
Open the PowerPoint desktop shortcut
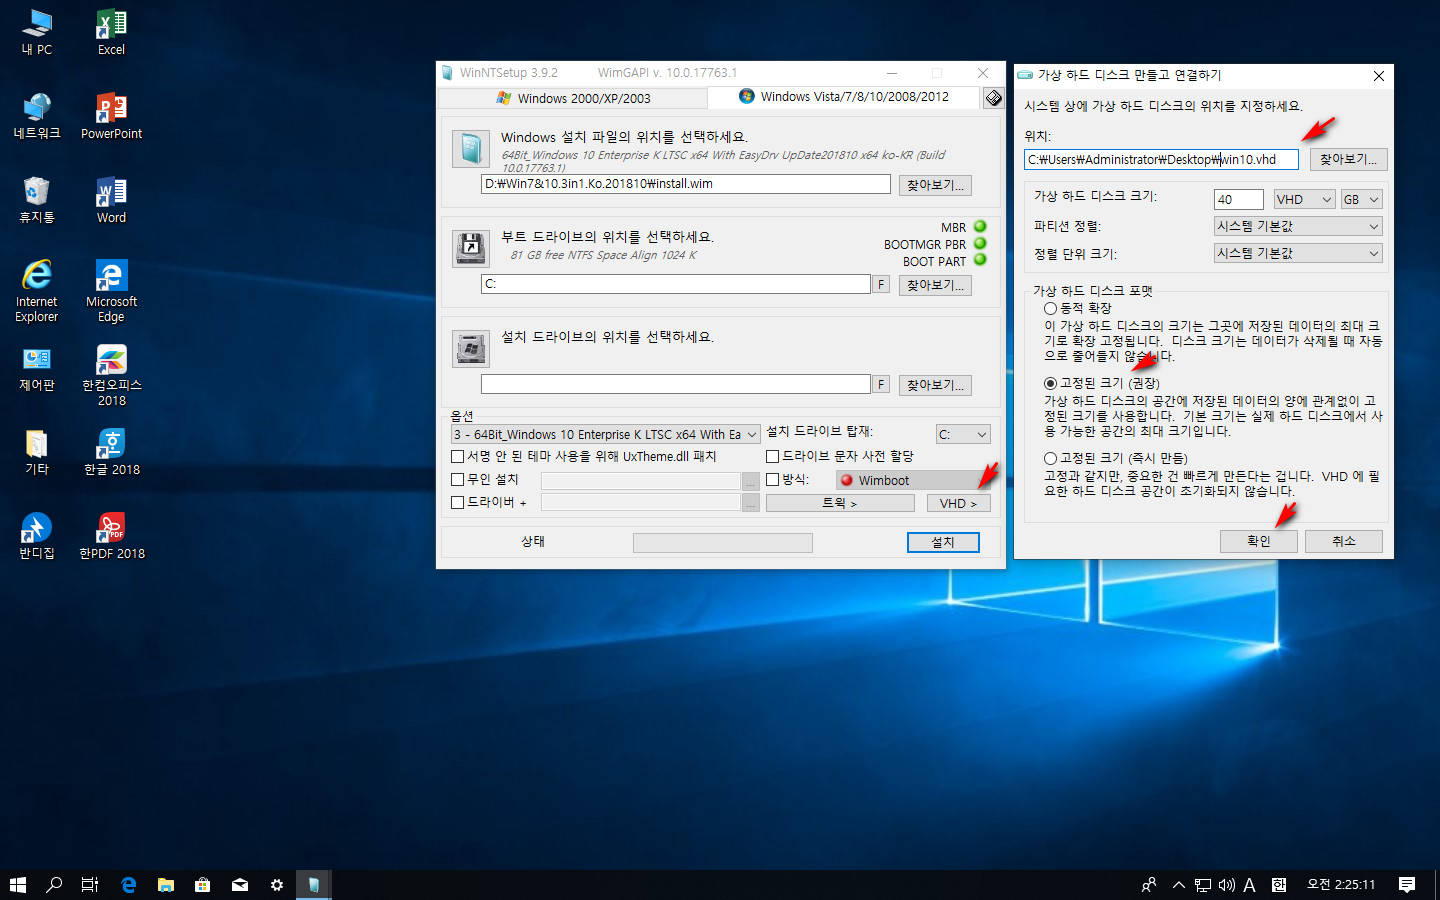(x=111, y=116)
